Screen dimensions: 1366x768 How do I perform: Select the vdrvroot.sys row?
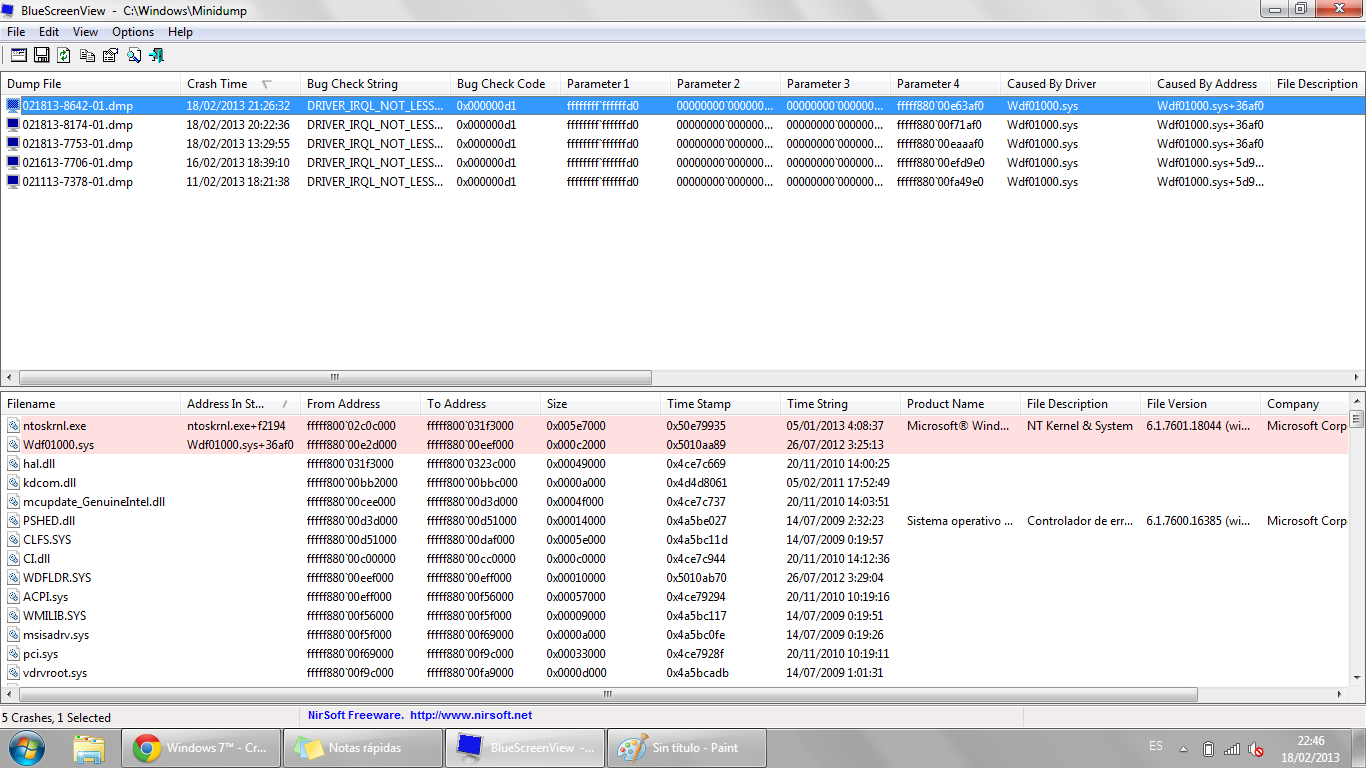coord(675,673)
